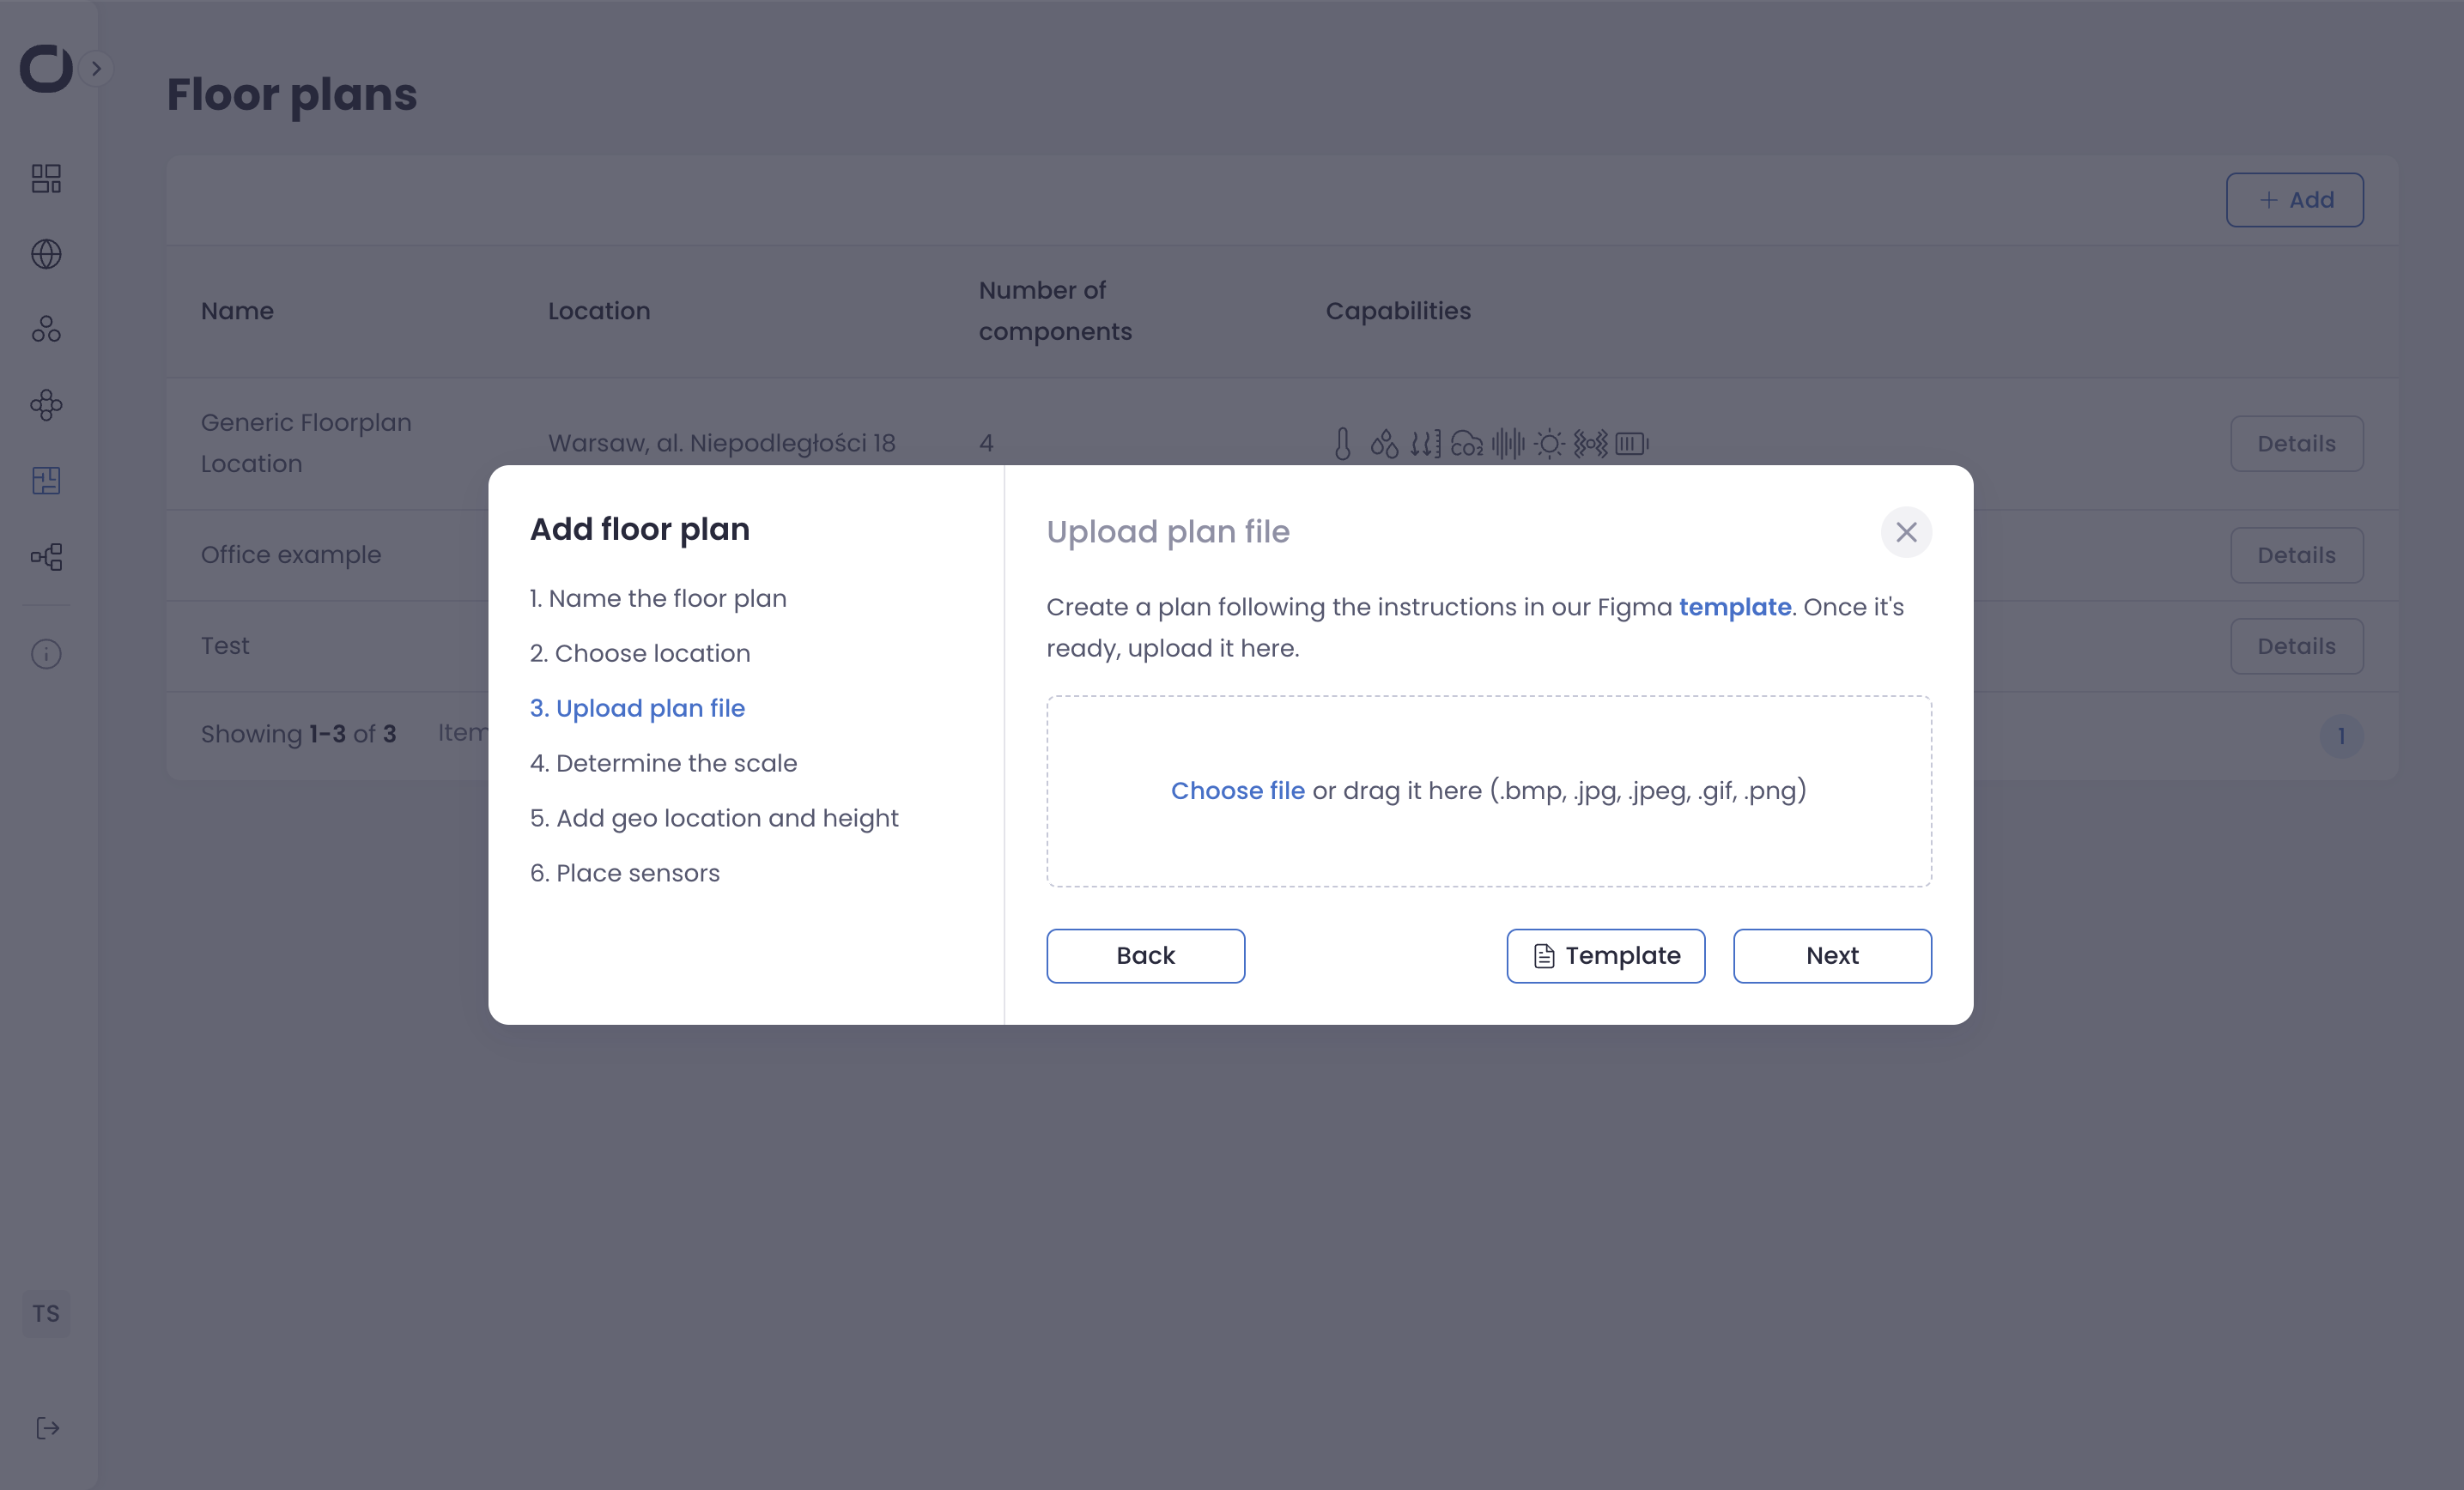Screen dimensions: 2464x1490
Task: Click the hierarchy tree sidebar icon
Action: 46,557
